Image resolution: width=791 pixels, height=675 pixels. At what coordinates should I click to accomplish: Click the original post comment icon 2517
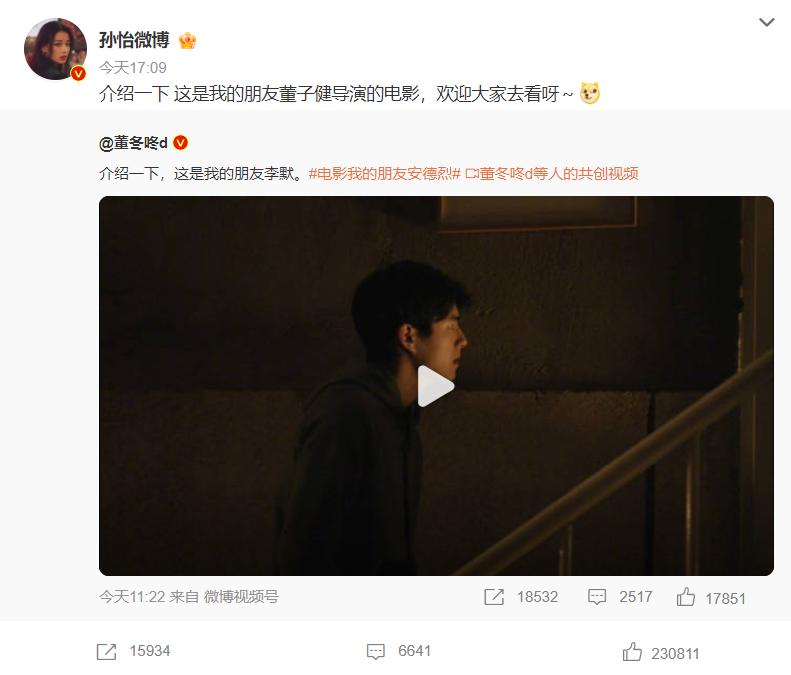(597, 597)
